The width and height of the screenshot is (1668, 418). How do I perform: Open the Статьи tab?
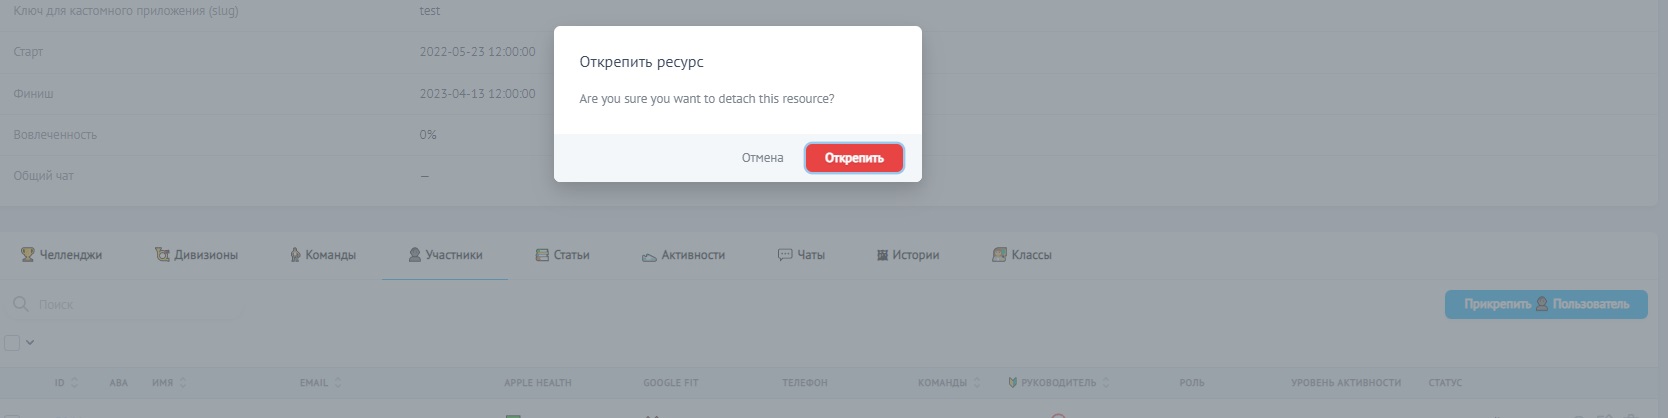tap(562, 255)
